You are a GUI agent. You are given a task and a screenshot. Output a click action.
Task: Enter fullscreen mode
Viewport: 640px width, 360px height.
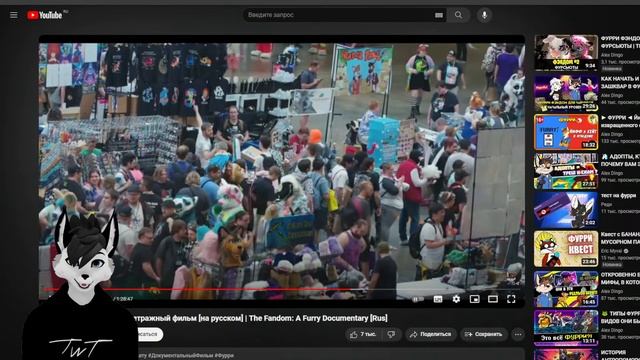tap(511, 299)
